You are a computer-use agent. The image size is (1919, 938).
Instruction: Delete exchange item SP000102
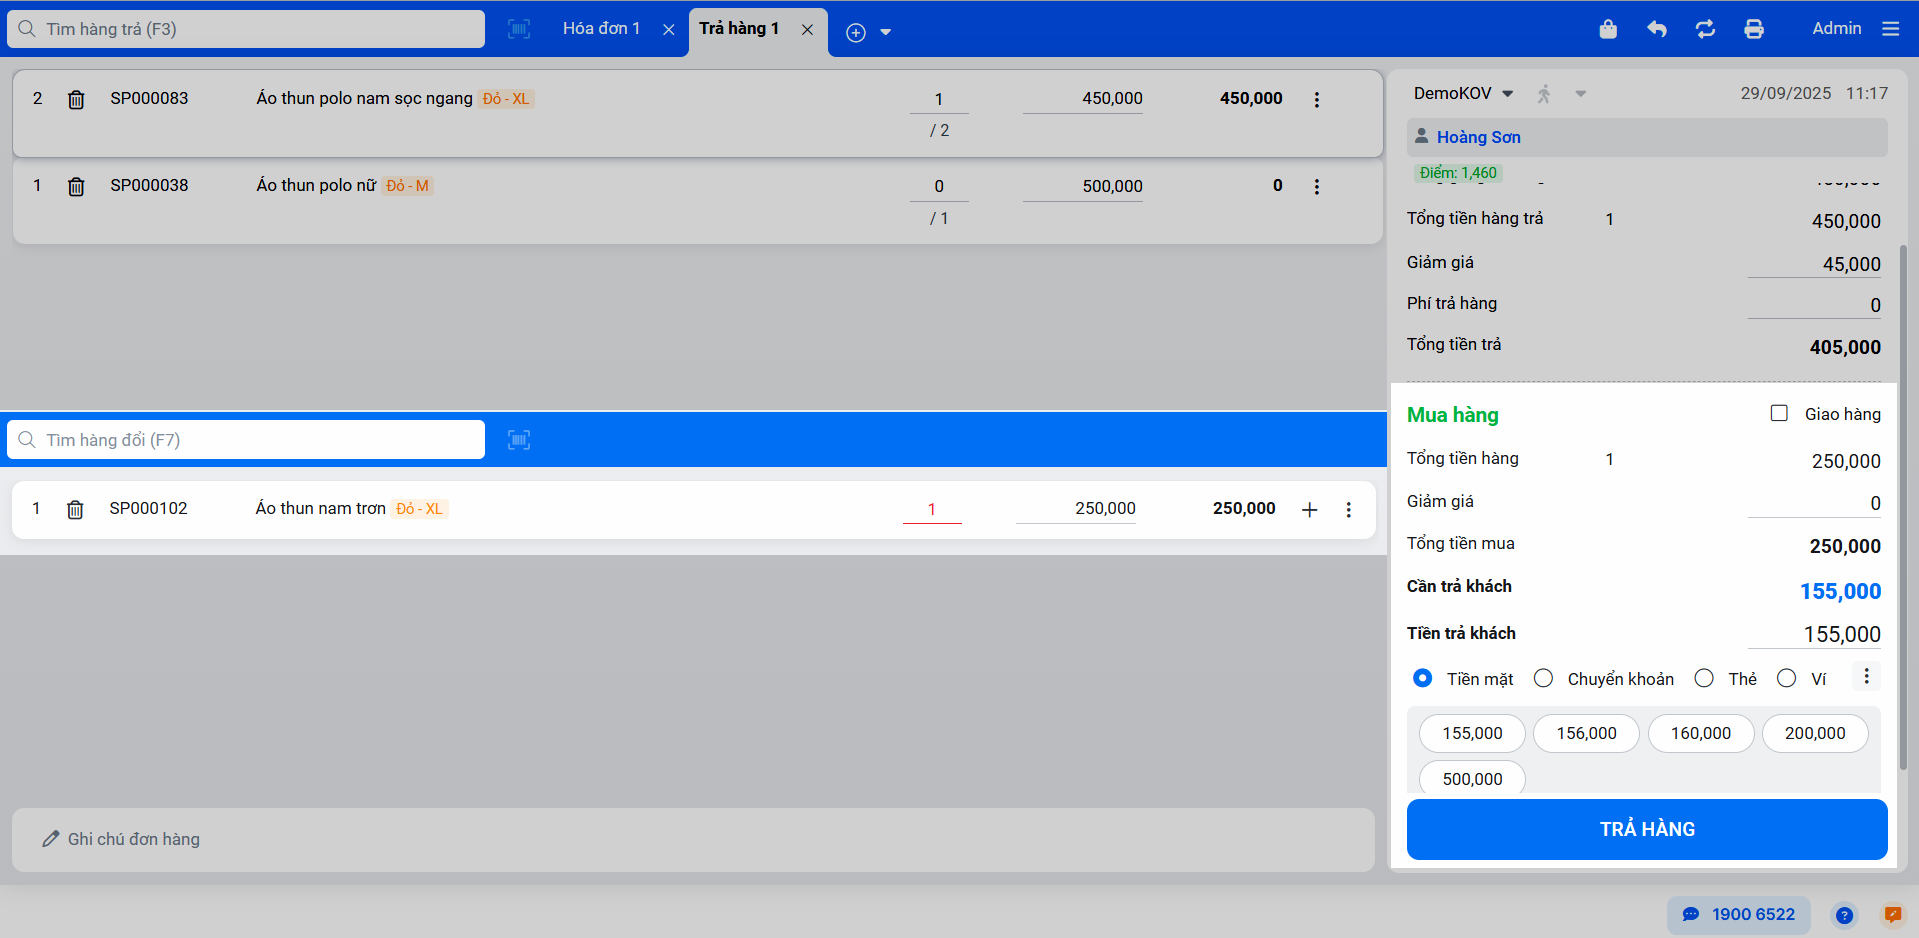tap(75, 509)
